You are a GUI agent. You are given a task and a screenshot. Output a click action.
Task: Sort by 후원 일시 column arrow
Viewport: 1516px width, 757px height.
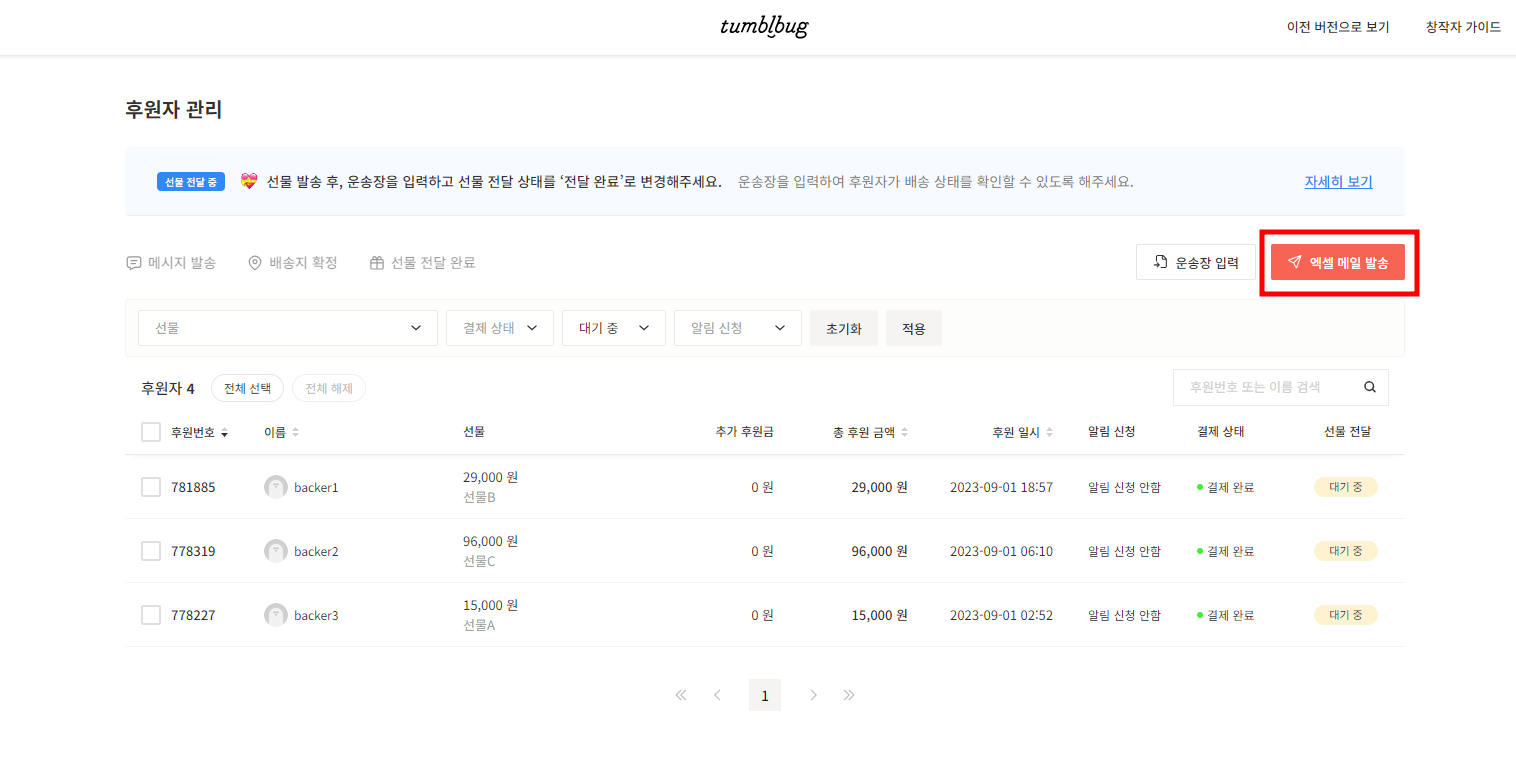tap(1049, 433)
